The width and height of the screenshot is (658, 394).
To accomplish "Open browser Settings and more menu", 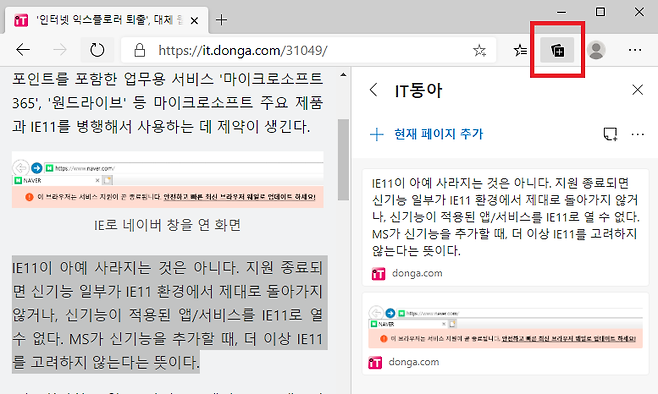I will (x=635, y=50).
